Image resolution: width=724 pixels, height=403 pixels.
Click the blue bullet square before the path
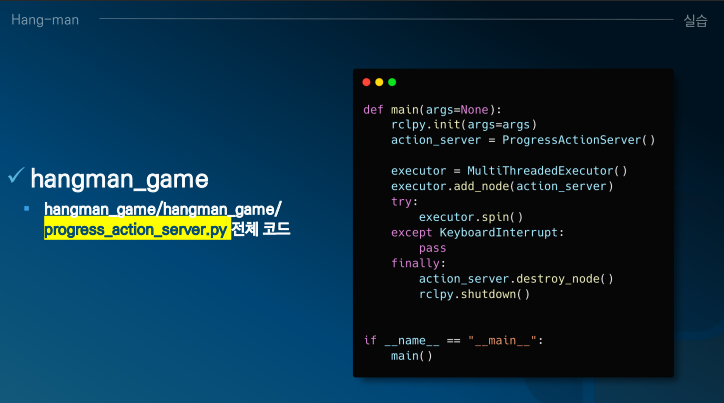[27, 209]
